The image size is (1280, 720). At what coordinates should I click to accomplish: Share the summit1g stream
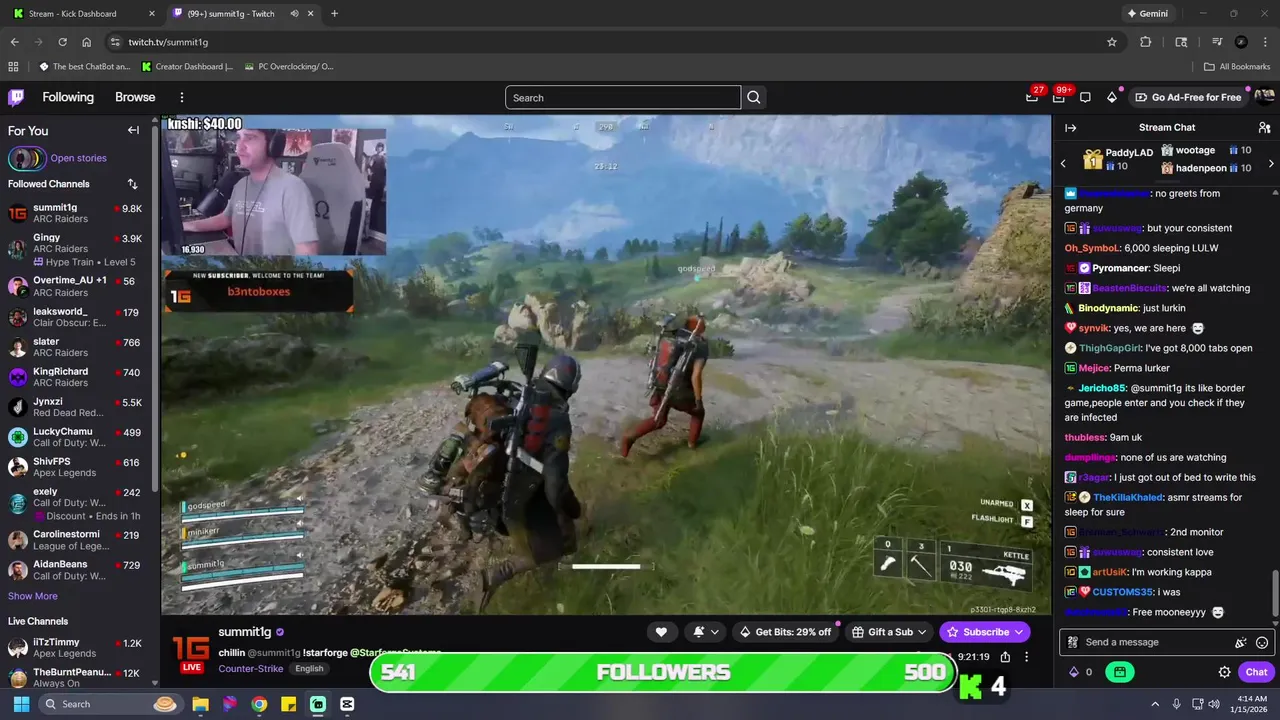tap(1005, 657)
